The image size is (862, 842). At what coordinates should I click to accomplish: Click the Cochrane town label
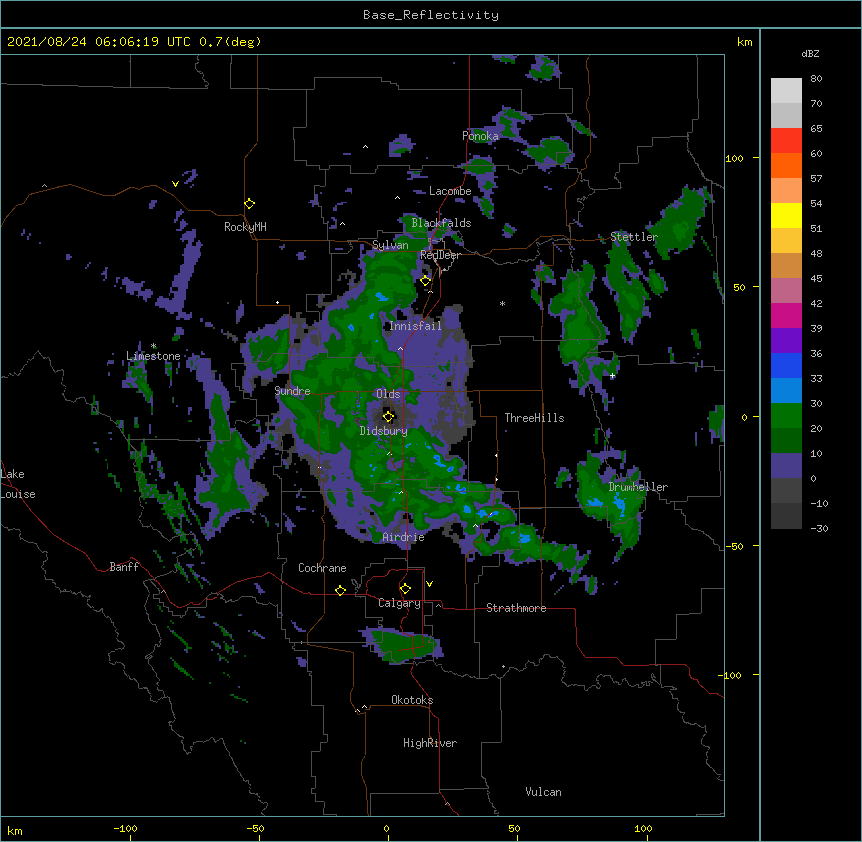(x=322, y=568)
